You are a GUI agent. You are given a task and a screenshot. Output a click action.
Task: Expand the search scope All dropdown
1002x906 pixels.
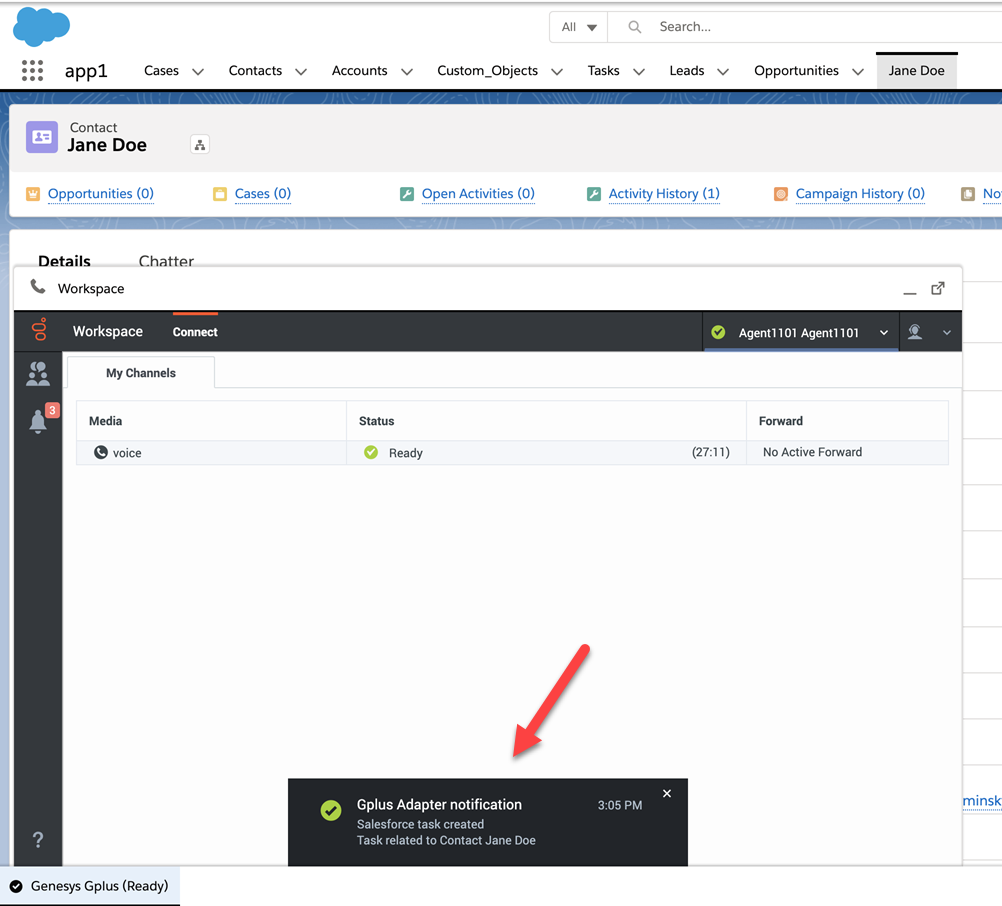coord(579,27)
